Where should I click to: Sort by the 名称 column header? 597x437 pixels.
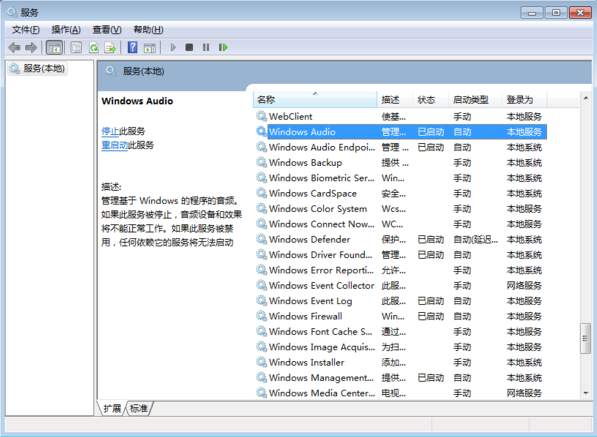(x=315, y=100)
